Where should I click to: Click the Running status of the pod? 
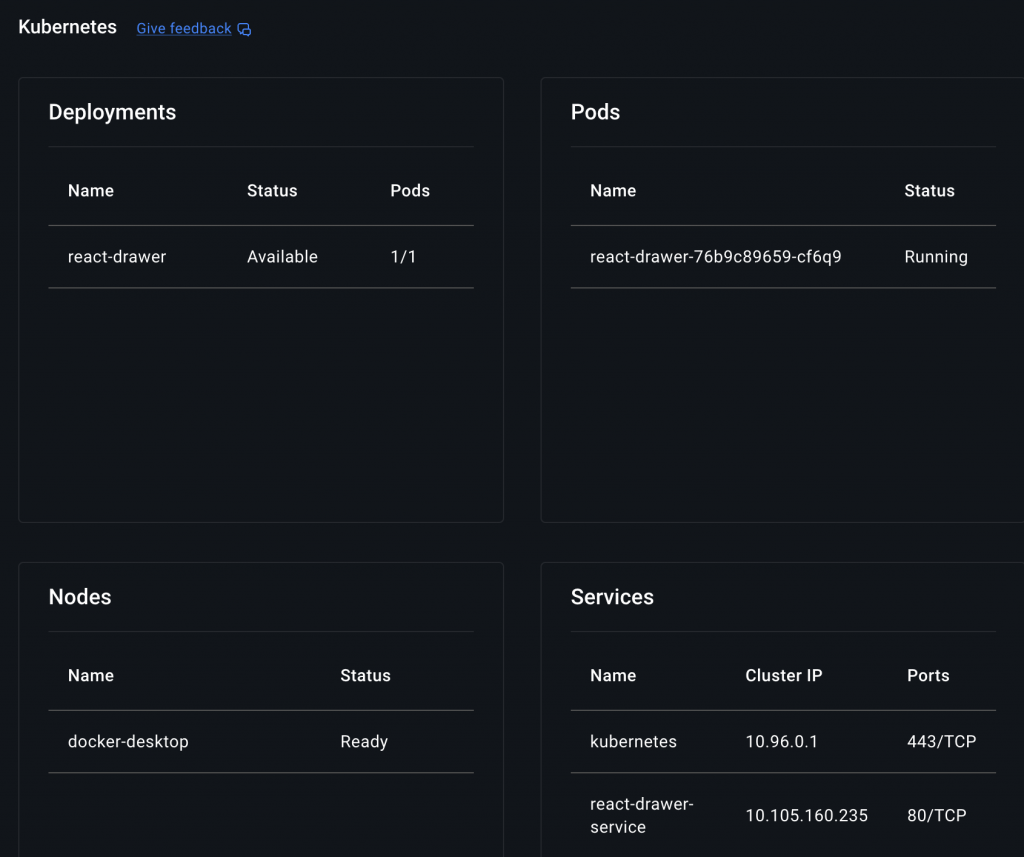pos(935,257)
